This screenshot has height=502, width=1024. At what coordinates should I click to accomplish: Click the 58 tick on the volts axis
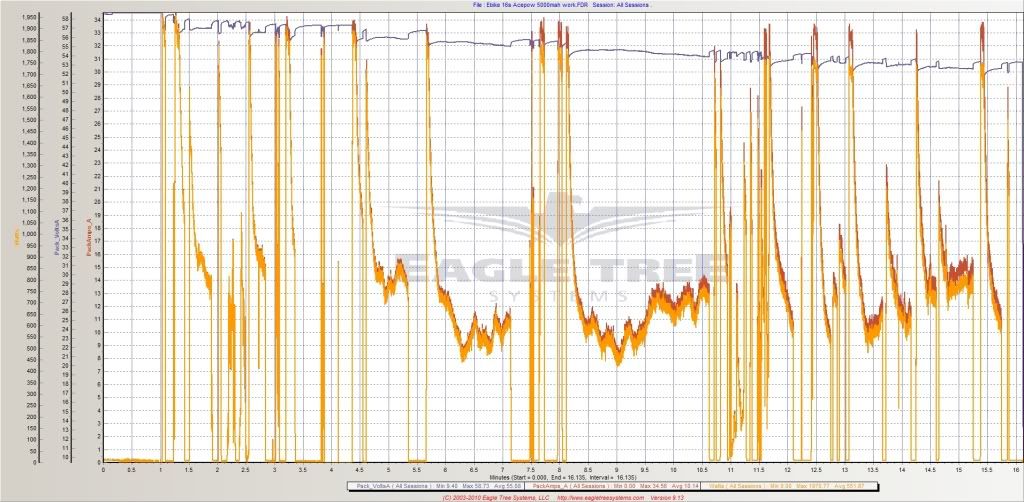click(x=66, y=19)
